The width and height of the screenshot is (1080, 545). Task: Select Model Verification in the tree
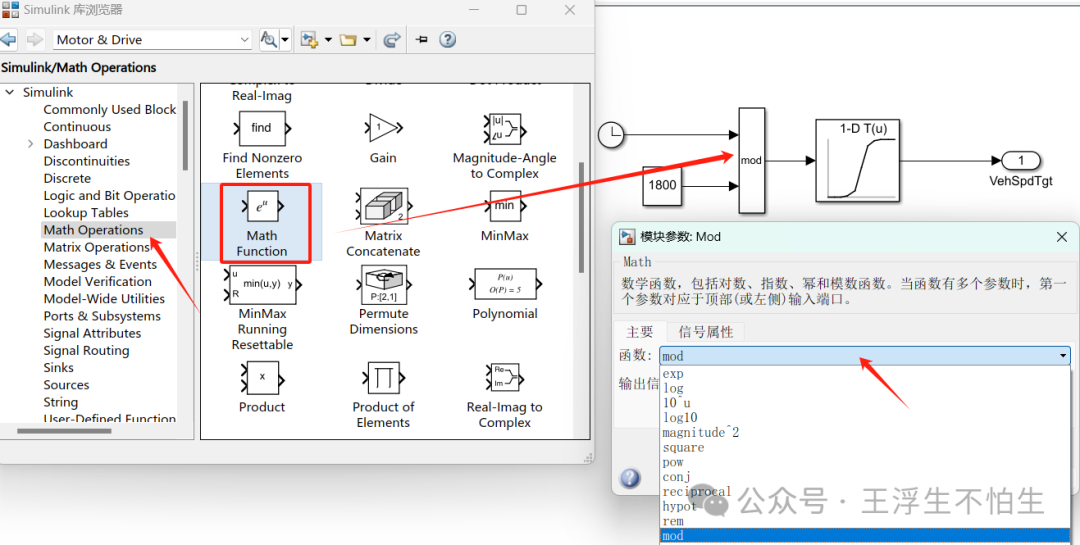98,282
